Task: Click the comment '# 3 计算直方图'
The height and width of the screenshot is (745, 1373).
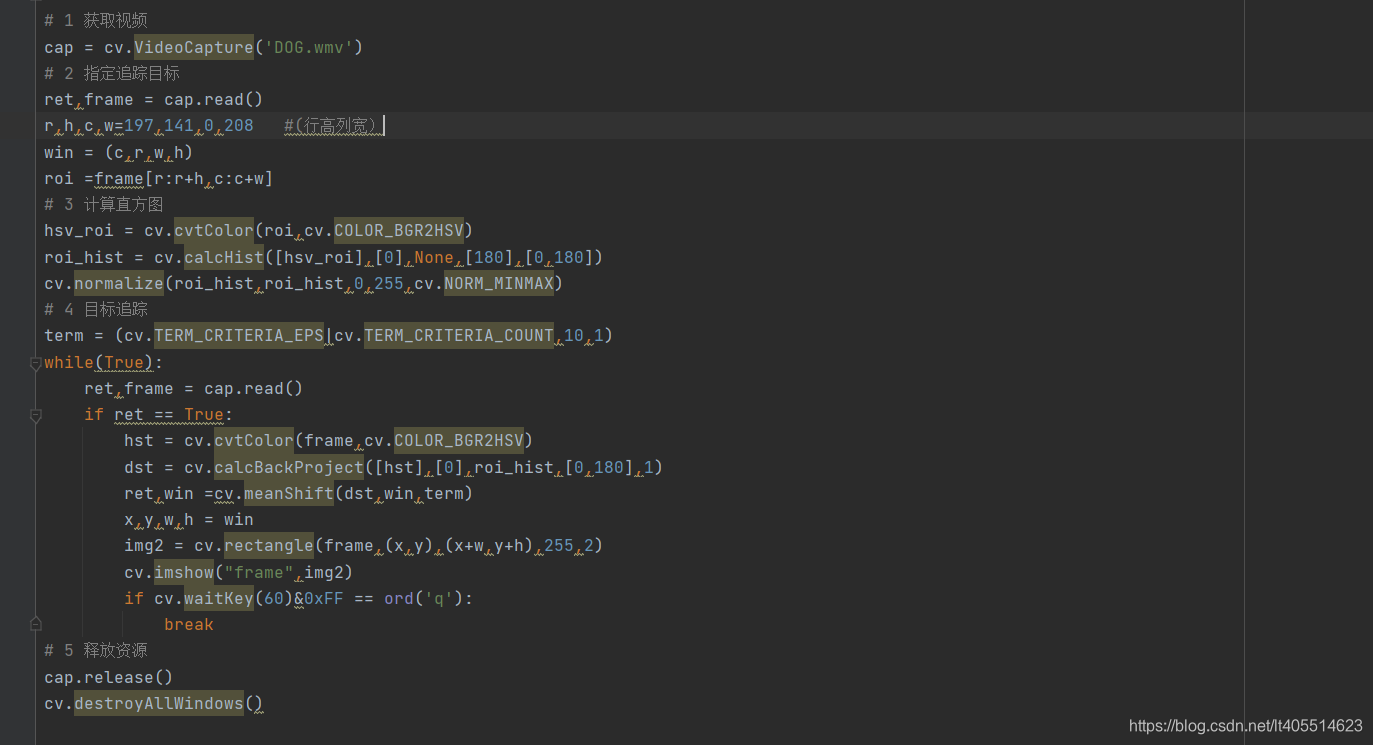Action: coord(104,204)
